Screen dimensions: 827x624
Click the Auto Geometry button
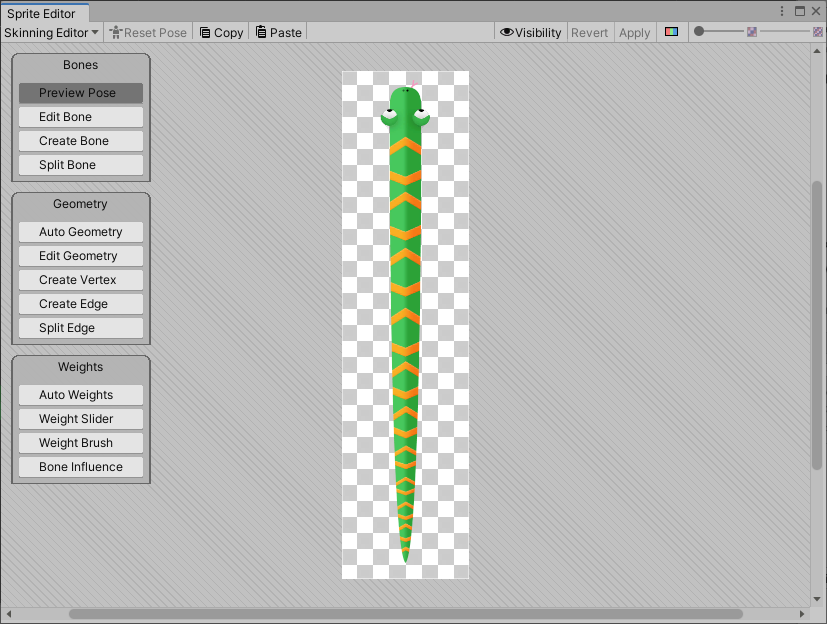pyautogui.click(x=80, y=232)
